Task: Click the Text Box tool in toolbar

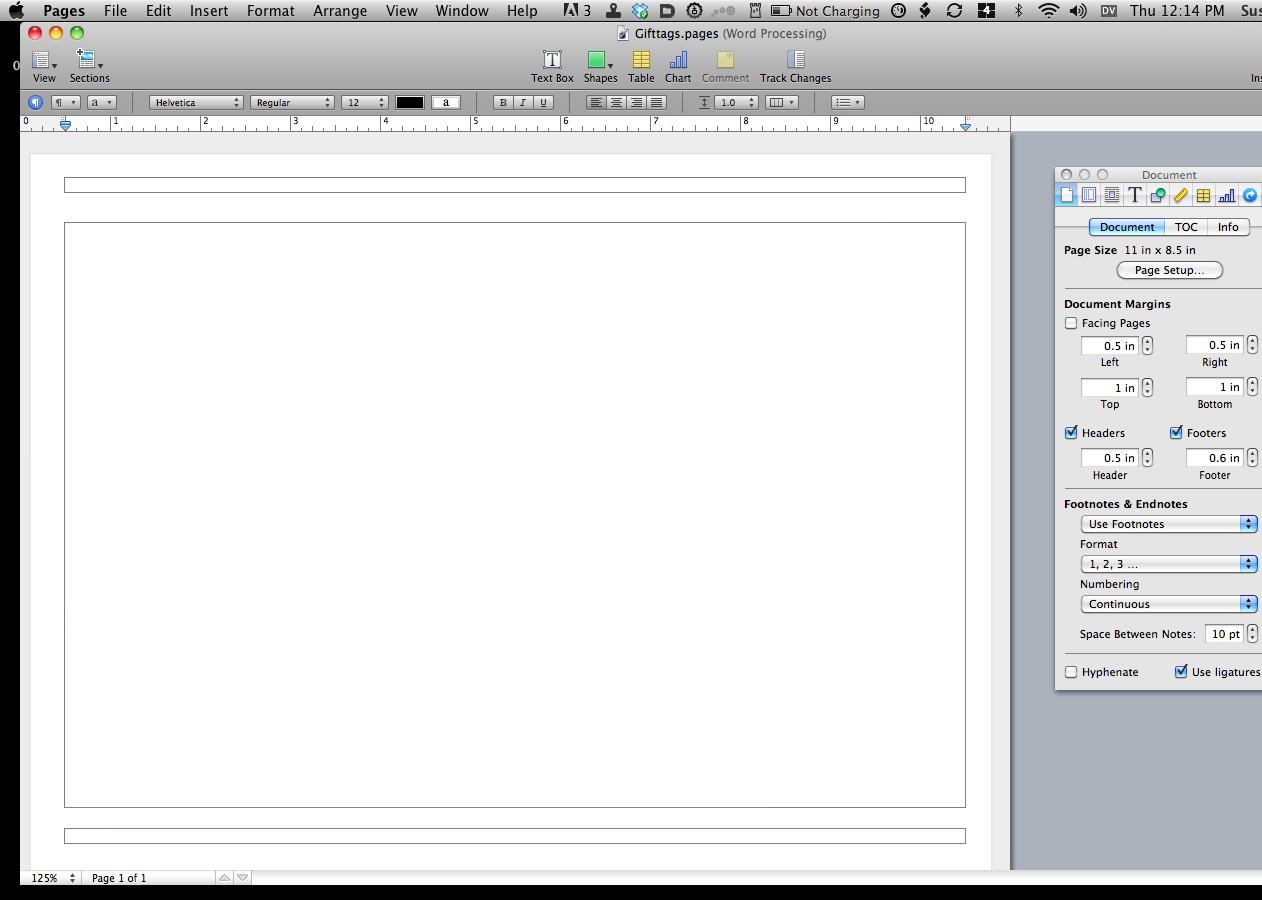Action: click(x=552, y=66)
